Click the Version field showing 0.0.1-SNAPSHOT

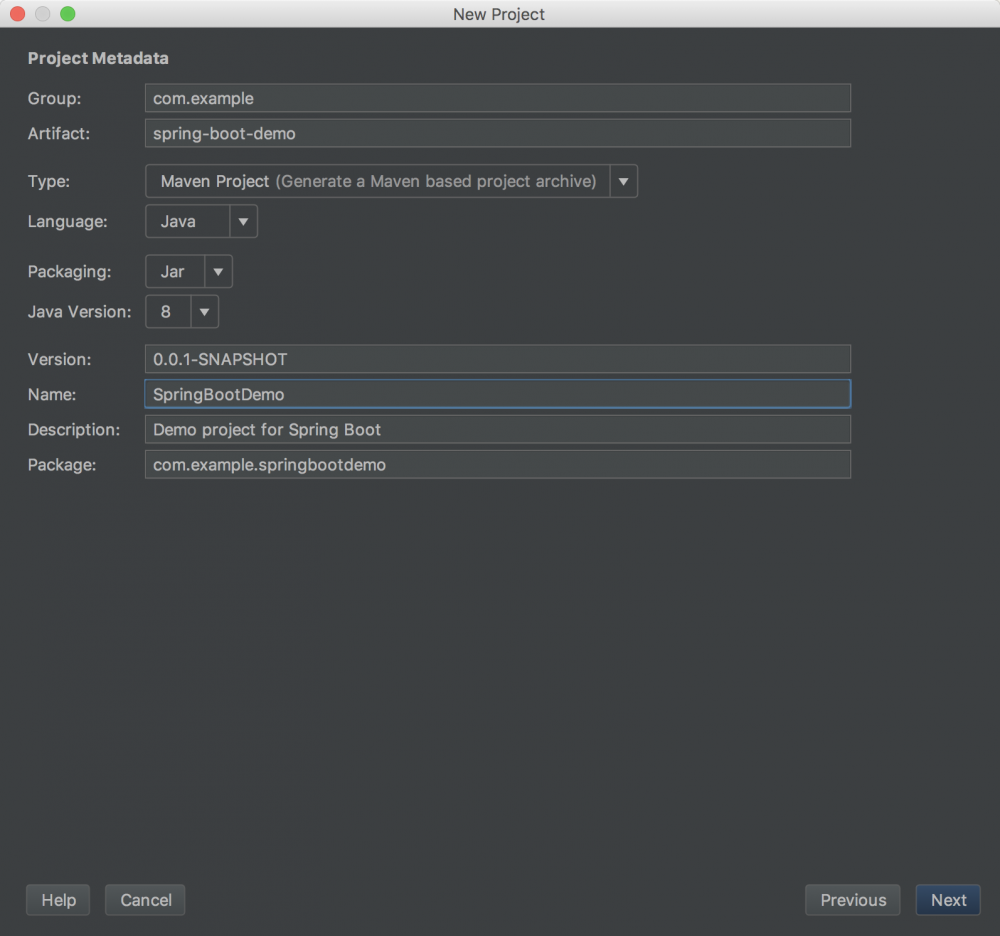(497, 359)
